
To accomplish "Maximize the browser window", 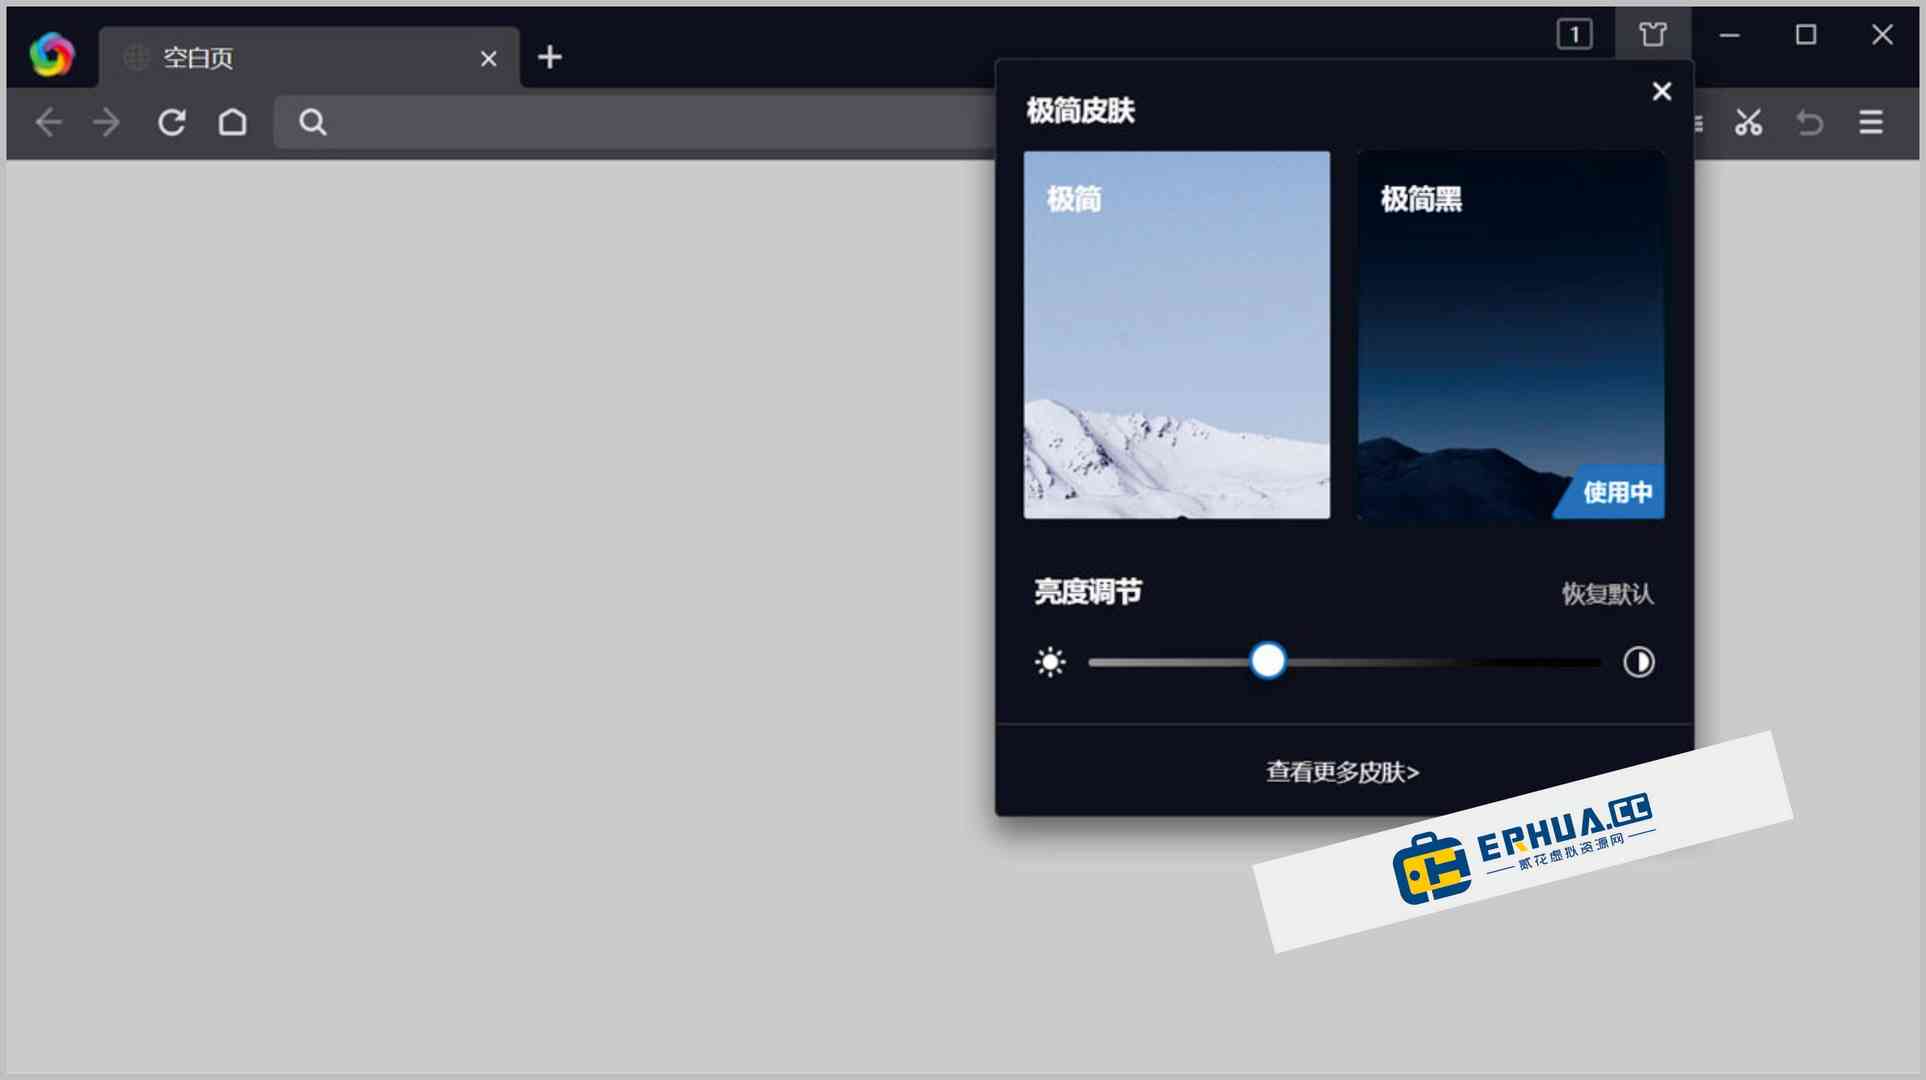I will pos(1806,35).
